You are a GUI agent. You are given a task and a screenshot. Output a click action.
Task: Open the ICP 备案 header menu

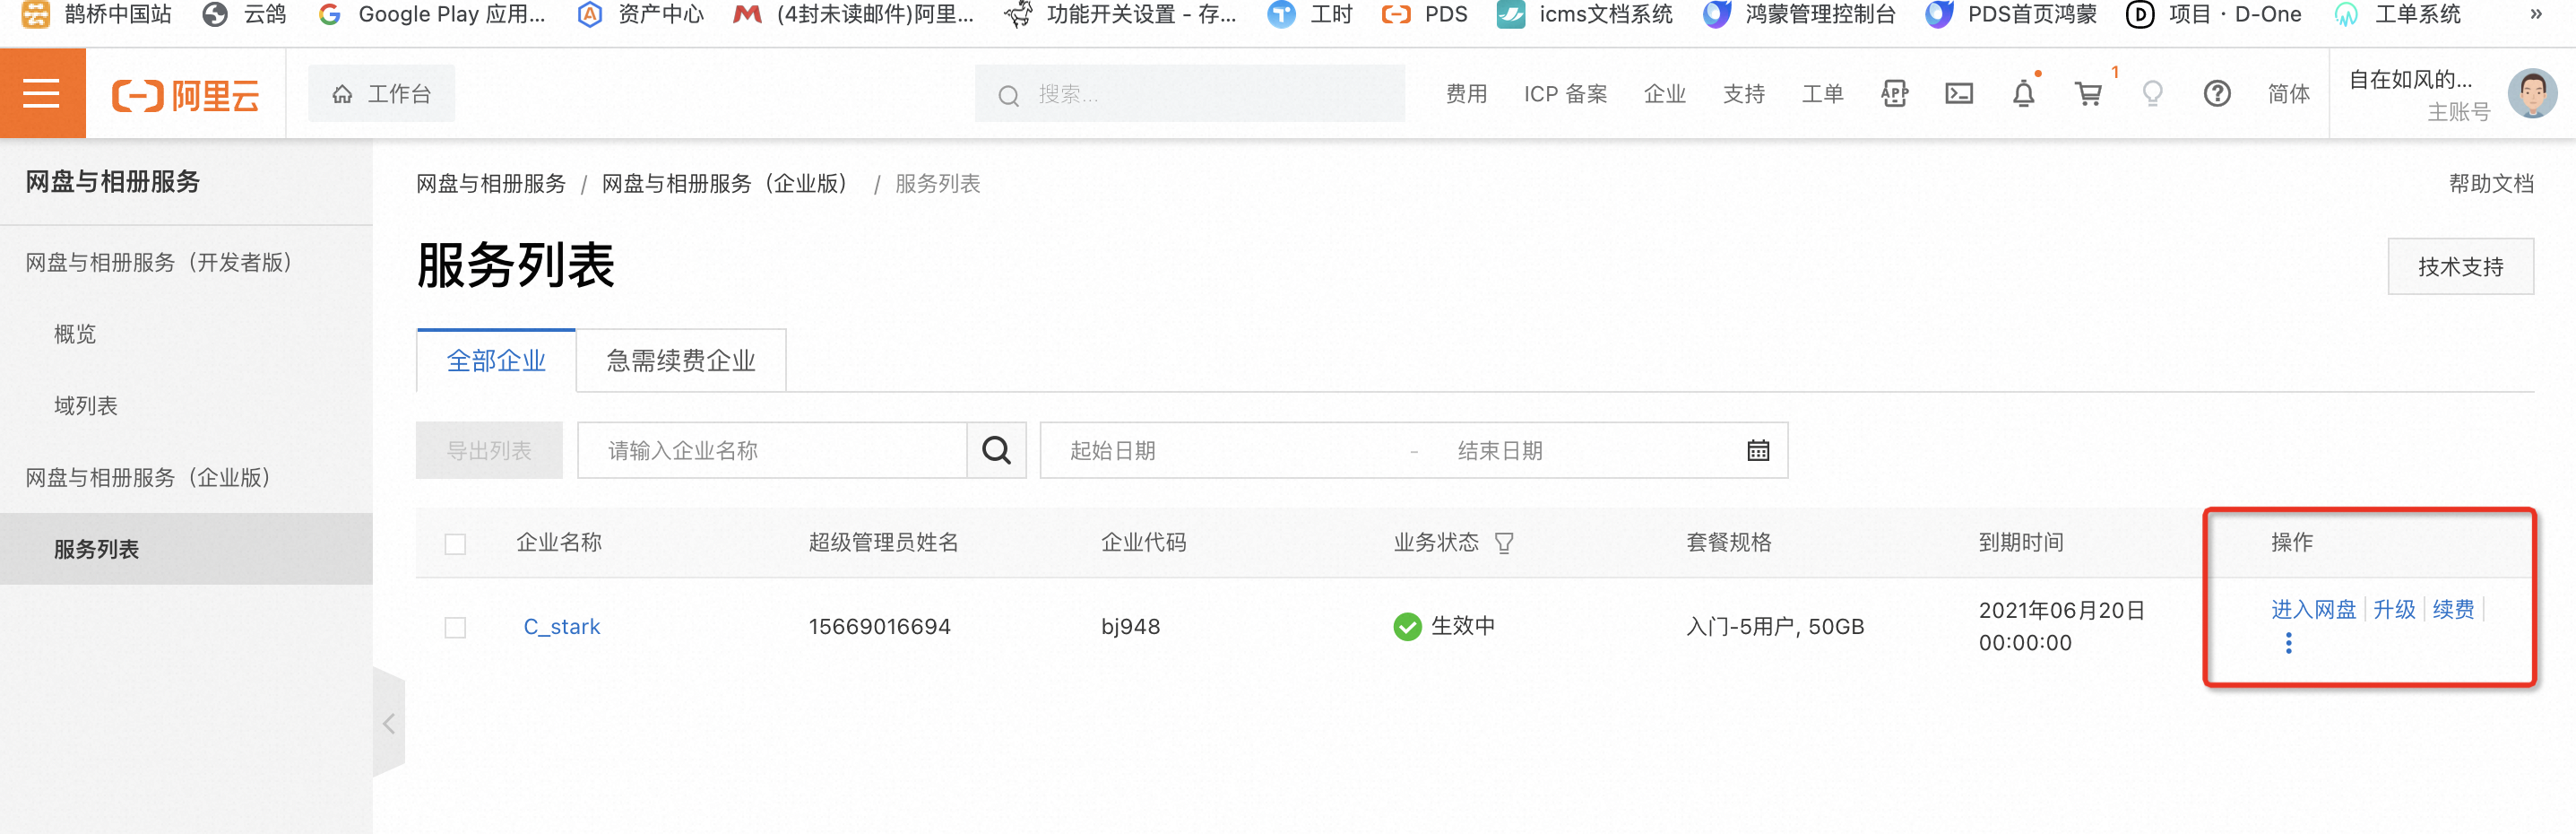click(x=1565, y=94)
